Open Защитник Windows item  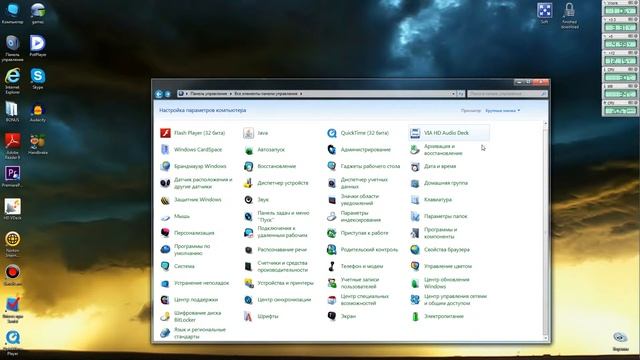191,200
